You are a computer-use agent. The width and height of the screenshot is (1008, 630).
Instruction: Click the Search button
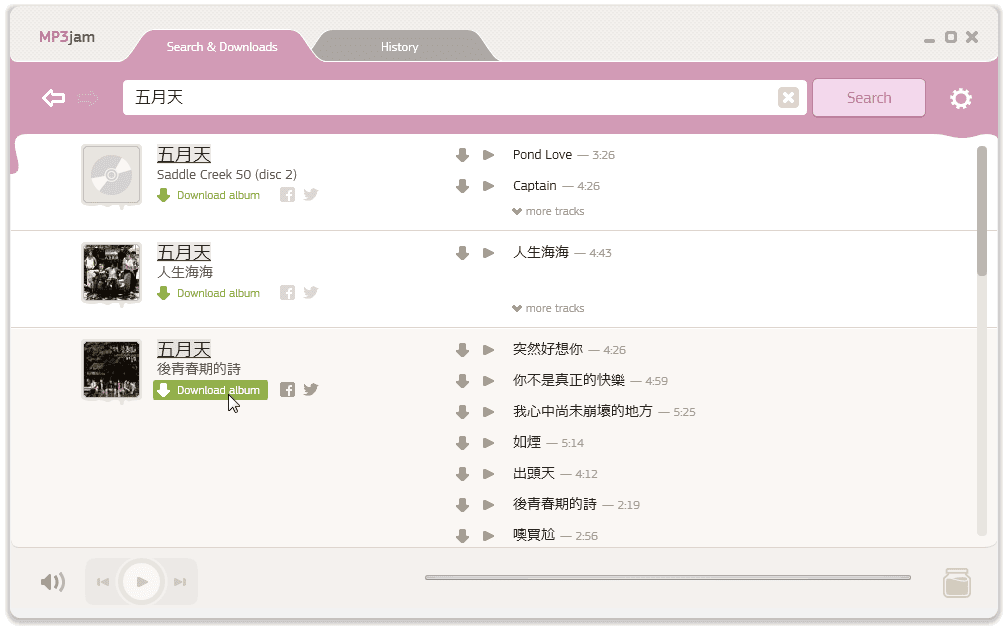click(x=868, y=98)
